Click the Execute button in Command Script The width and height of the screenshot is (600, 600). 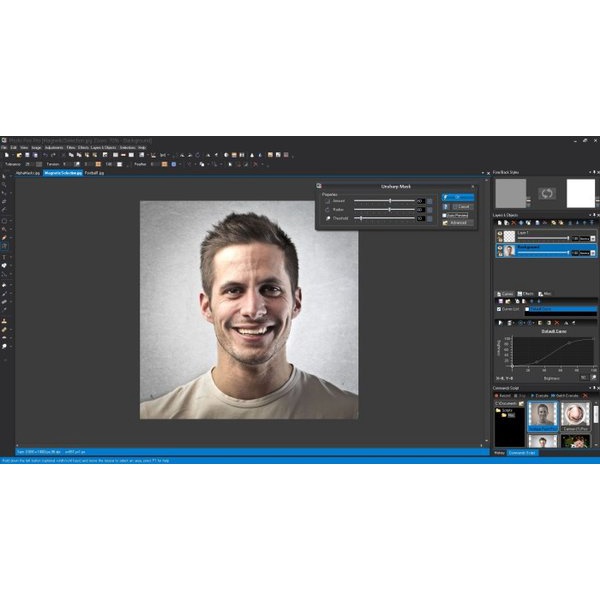(x=540, y=395)
